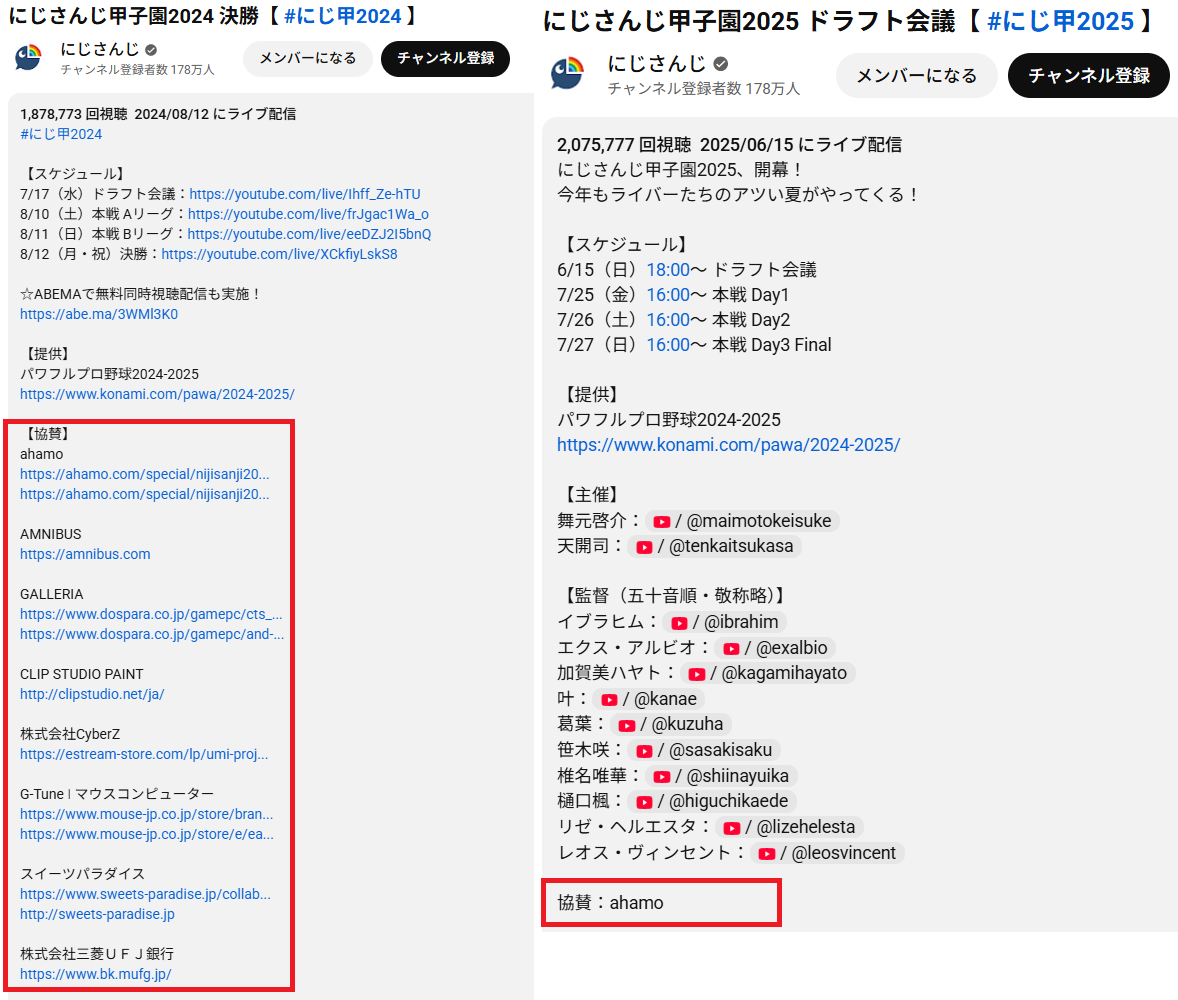Click the YouTube icon beside @ibrahim

point(679,623)
